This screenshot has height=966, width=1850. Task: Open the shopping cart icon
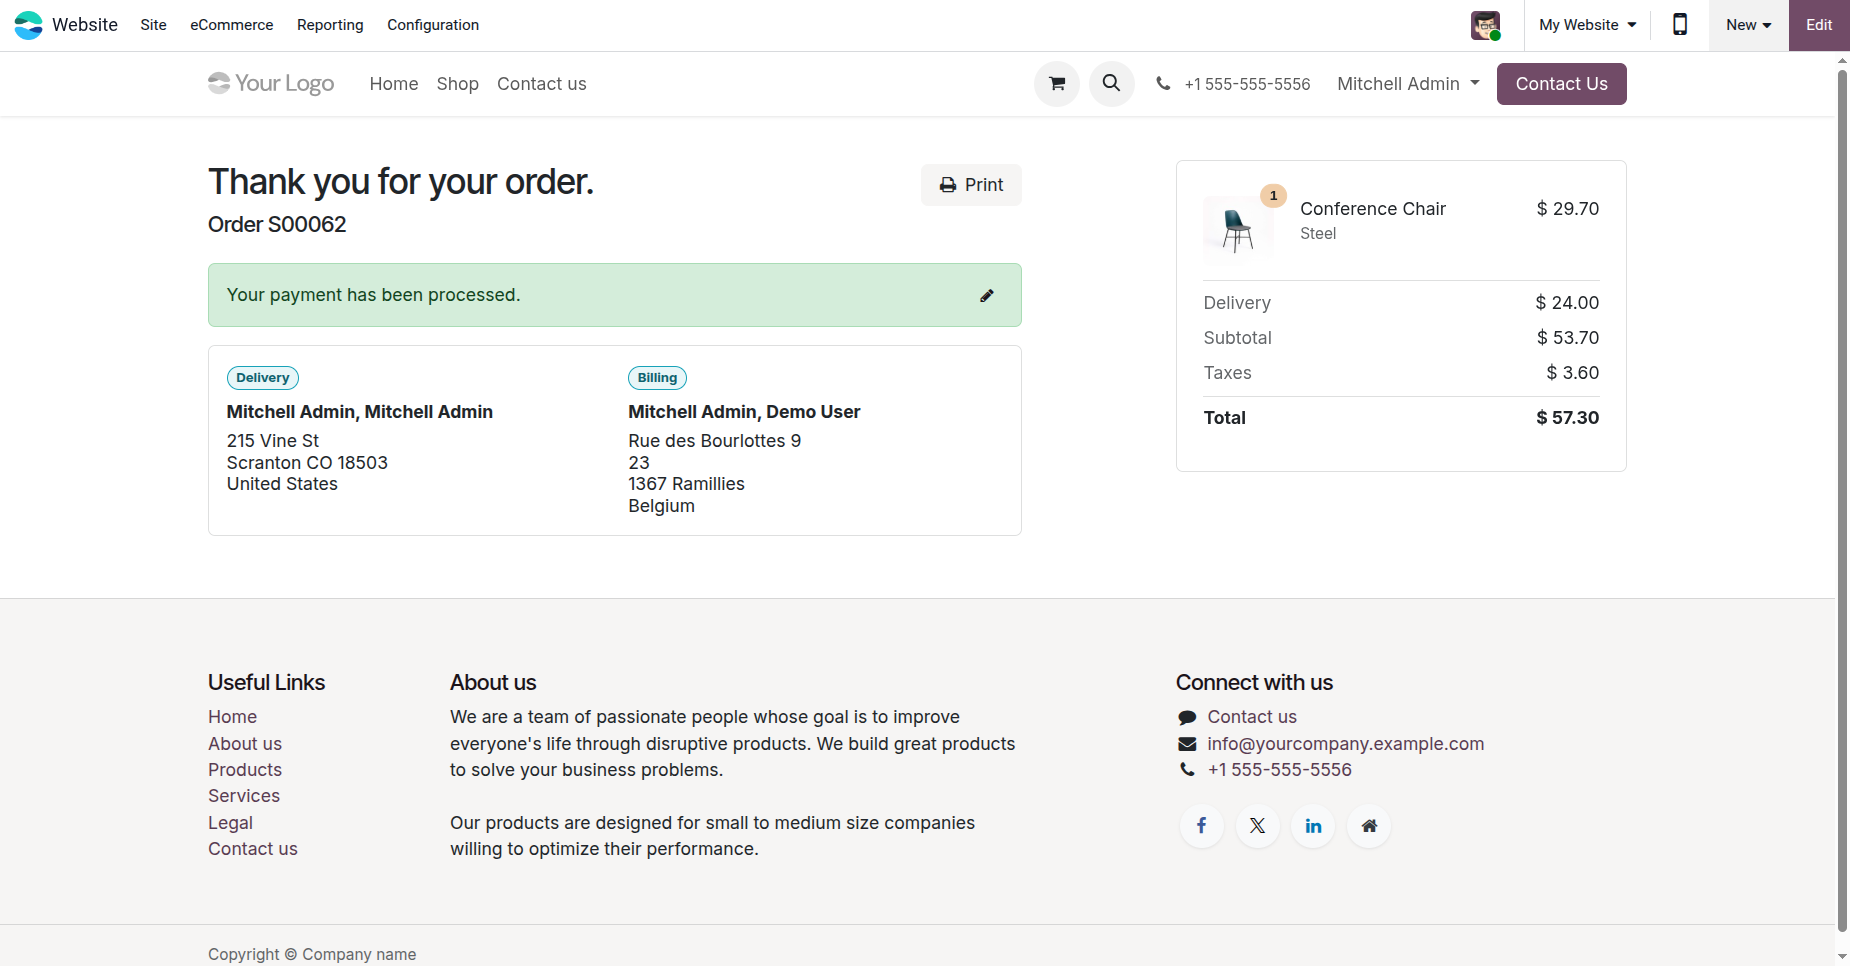coord(1057,84)
